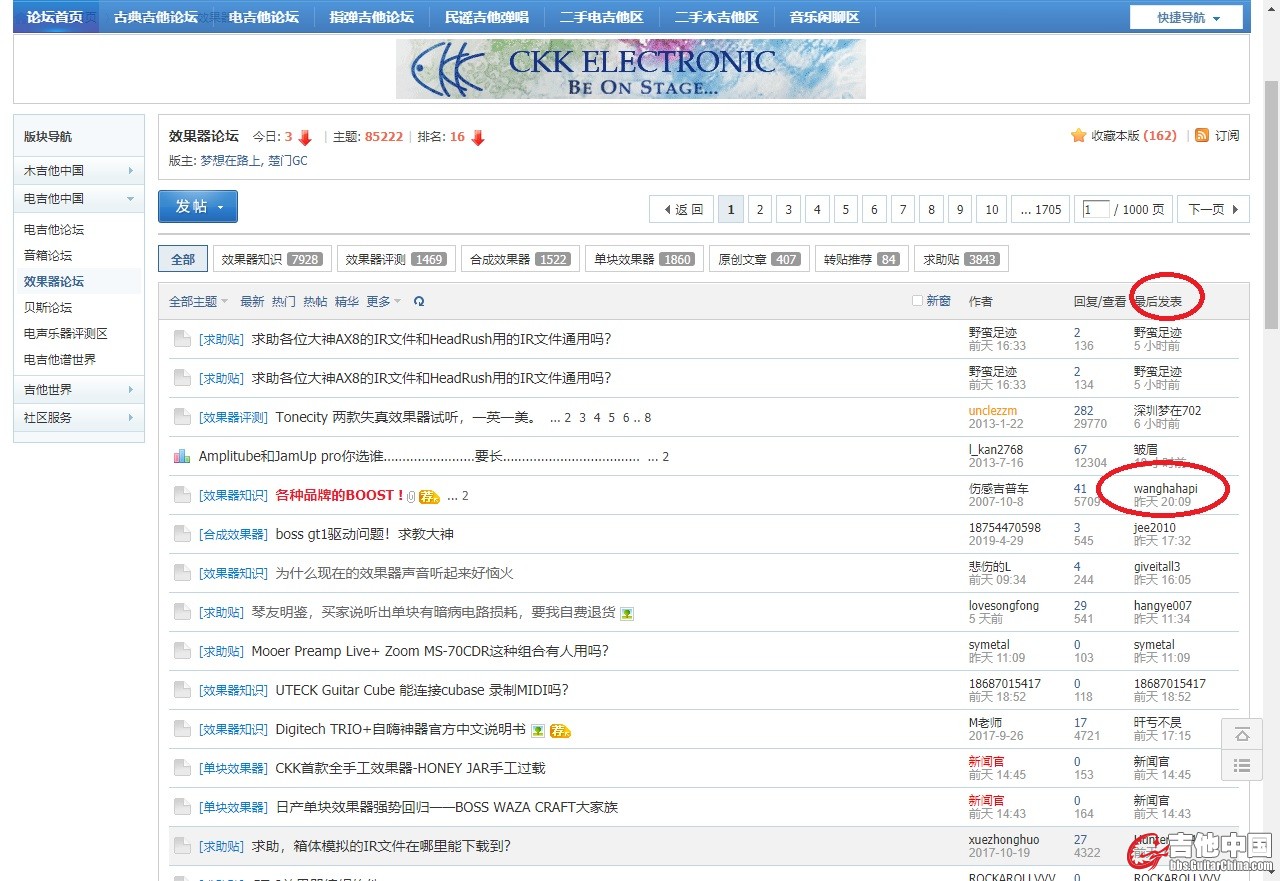Click the image icon after Digitech TRIO+ title
The image size is (1280, 881).
[538, 730]
